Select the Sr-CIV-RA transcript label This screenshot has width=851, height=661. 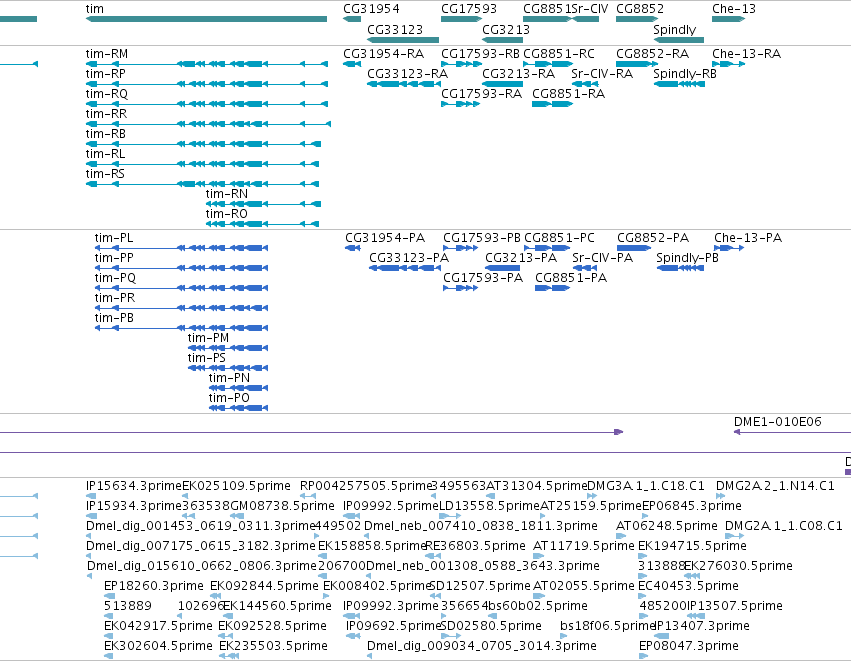[x=602, y=74]
